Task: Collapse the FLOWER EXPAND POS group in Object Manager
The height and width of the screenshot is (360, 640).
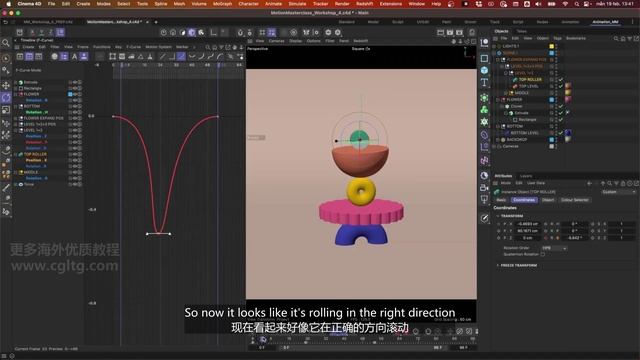Action: (498, 60)
